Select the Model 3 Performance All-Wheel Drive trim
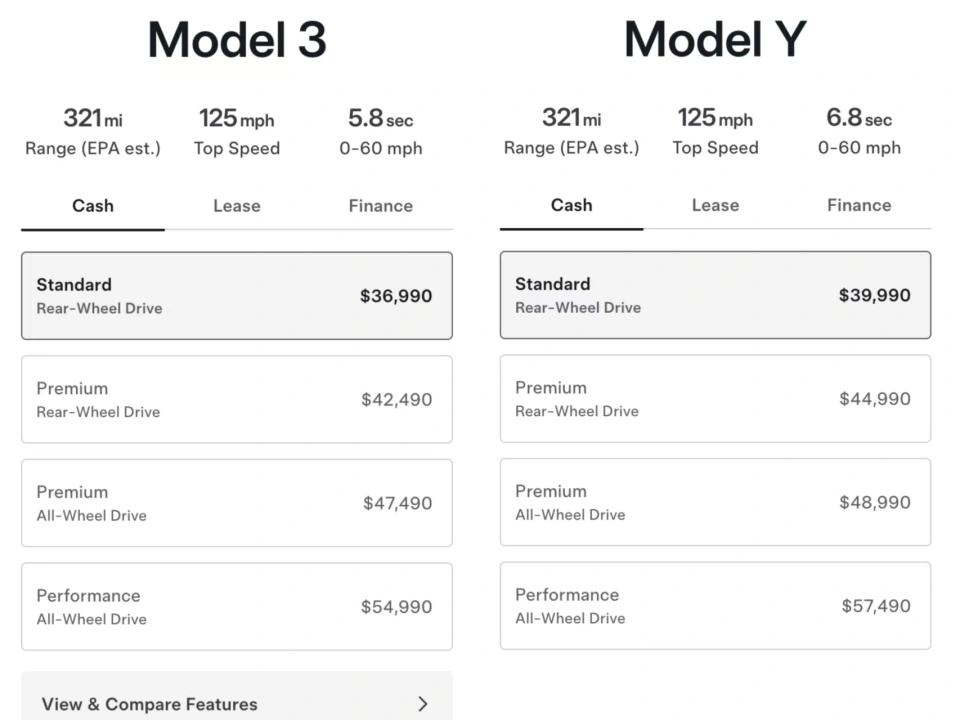The image size is (960, 720). [236, 606]
